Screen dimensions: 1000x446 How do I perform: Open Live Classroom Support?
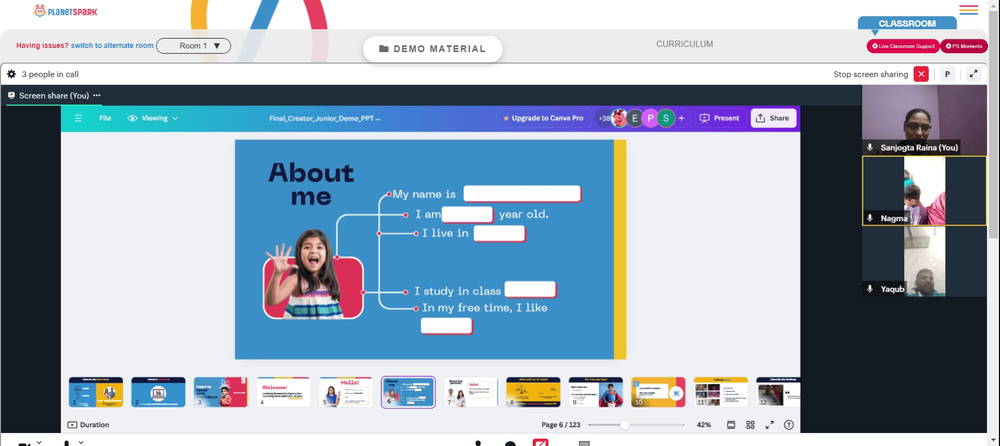coord(902,46)
